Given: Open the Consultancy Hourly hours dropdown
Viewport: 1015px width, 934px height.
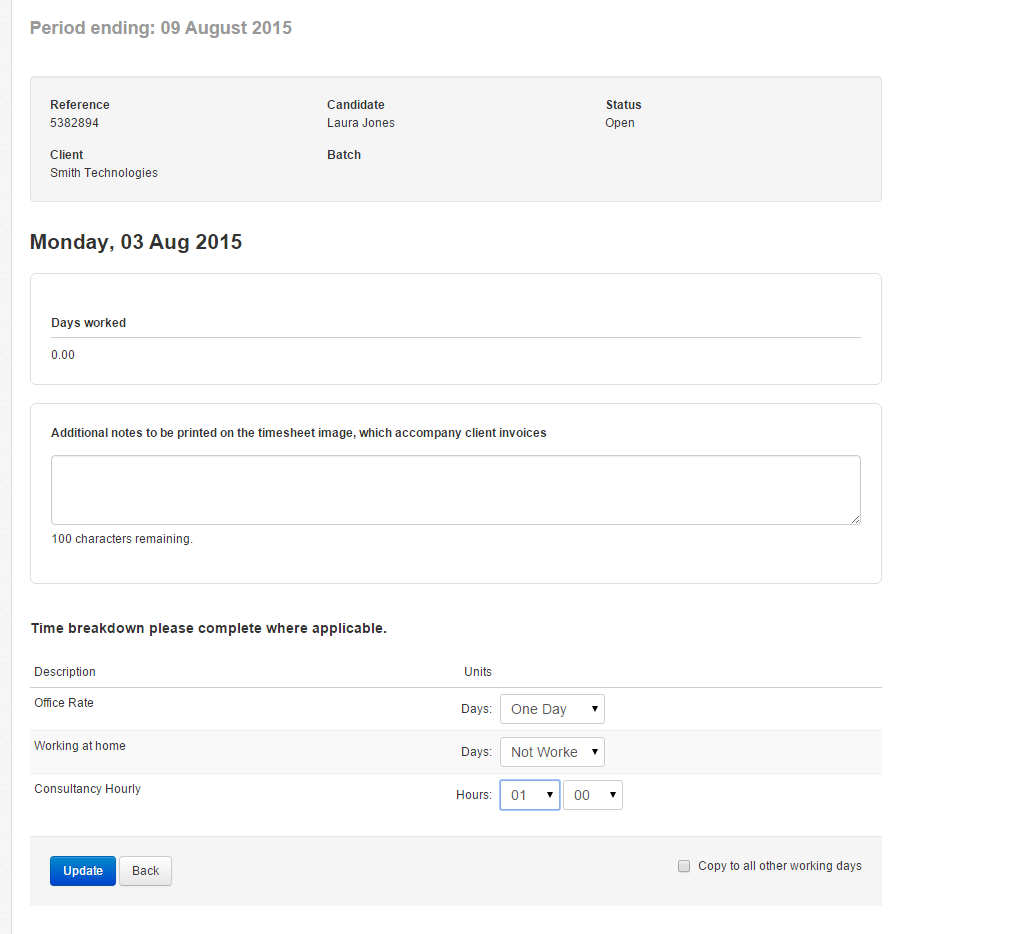Looking at the screenshot, I should [530, 795].
